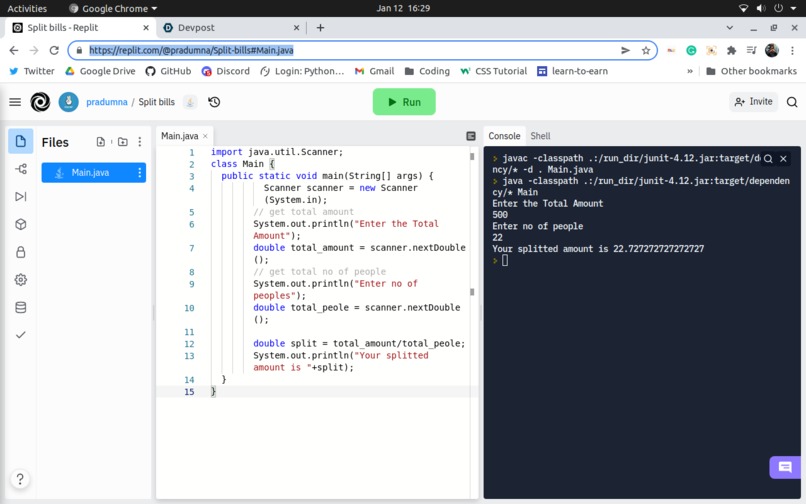This screenshot has width=806, height=504.
Task: Open the system power status menu
Action: (768, 8)
